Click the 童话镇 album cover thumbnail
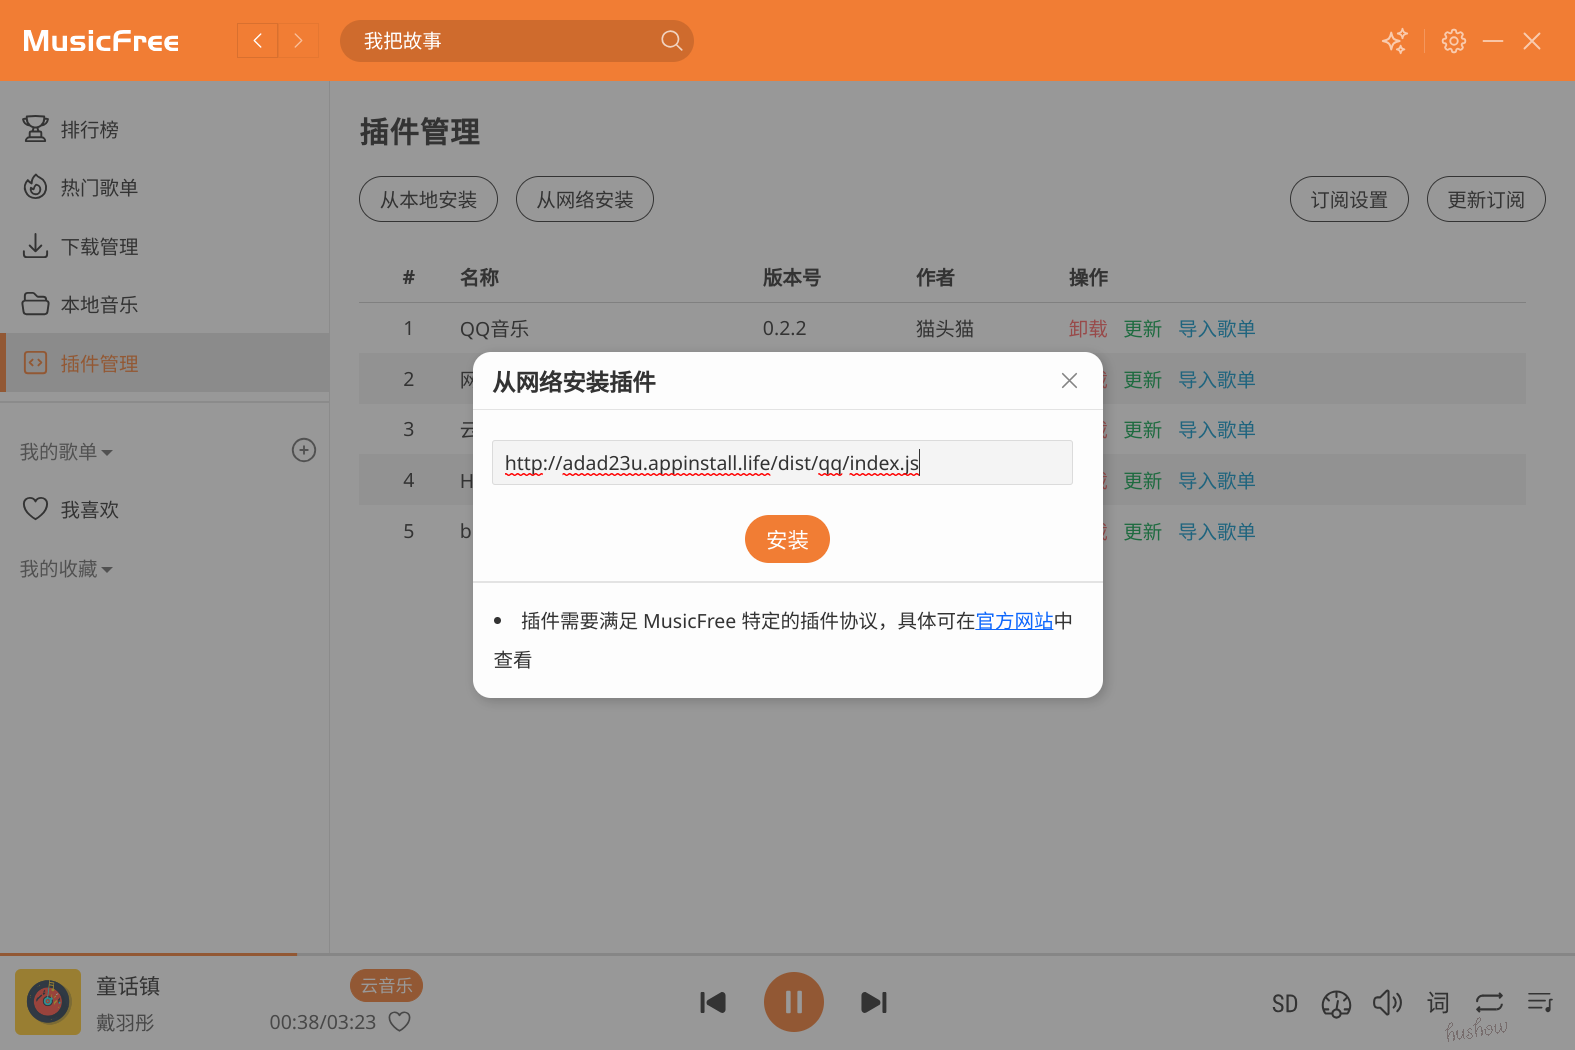This screenshot has width=1575, height=1050. 48,1002
